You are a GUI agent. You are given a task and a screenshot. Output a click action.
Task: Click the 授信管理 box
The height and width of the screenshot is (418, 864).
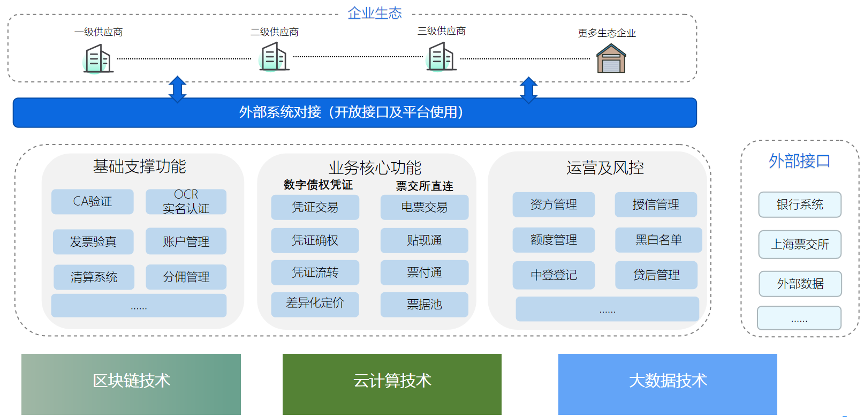pyautogui.click(x=656, y=205)
